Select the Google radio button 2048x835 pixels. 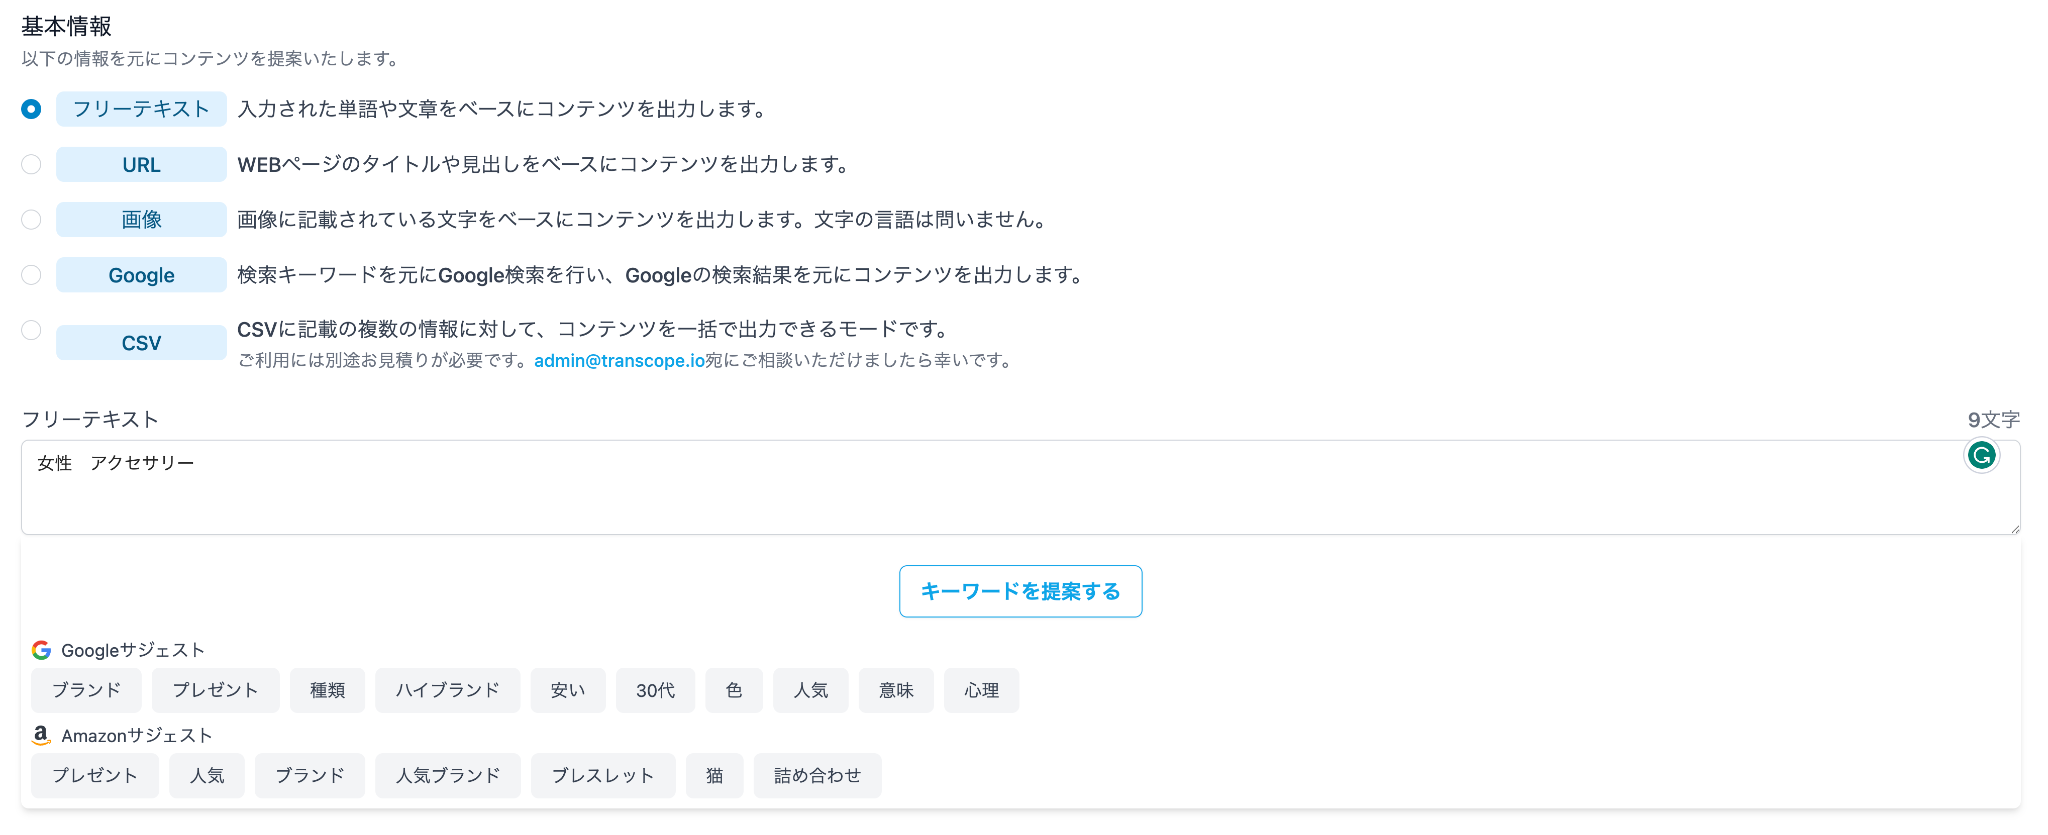[31, 274]
